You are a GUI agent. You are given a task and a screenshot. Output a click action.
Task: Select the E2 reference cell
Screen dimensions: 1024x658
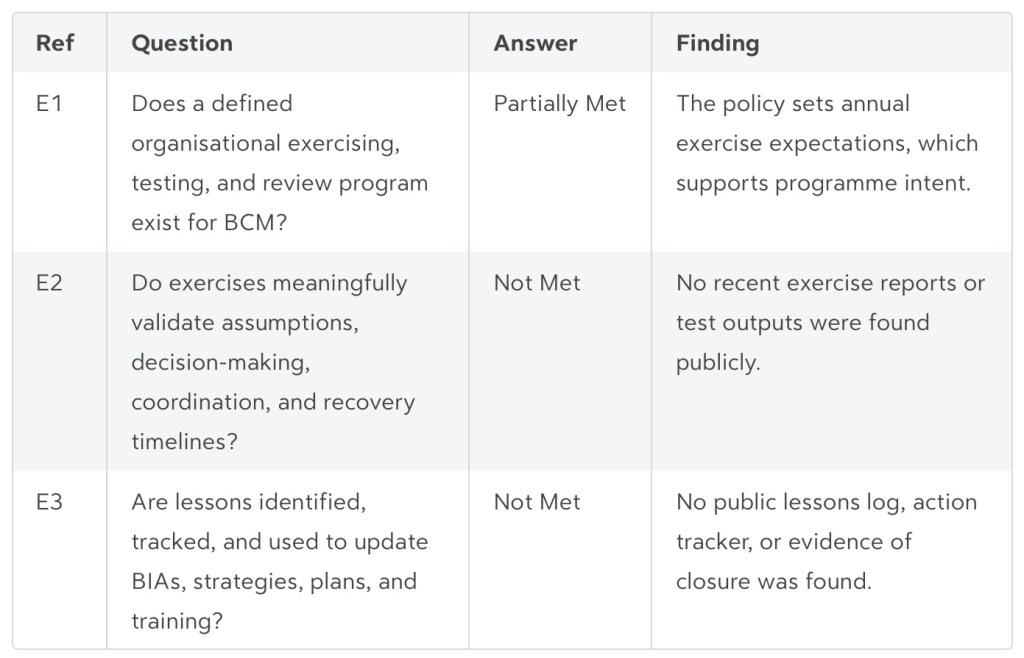click(x=49, y=283)
